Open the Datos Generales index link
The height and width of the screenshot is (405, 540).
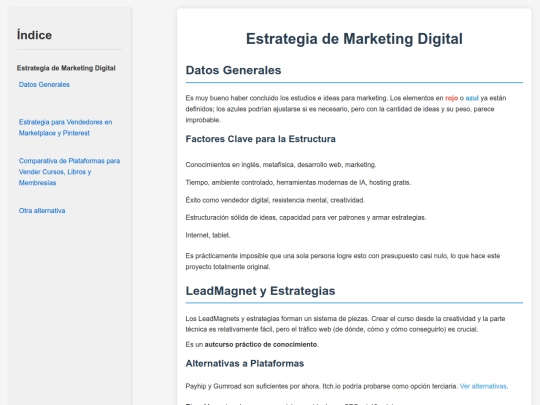(x=44, y=84)
